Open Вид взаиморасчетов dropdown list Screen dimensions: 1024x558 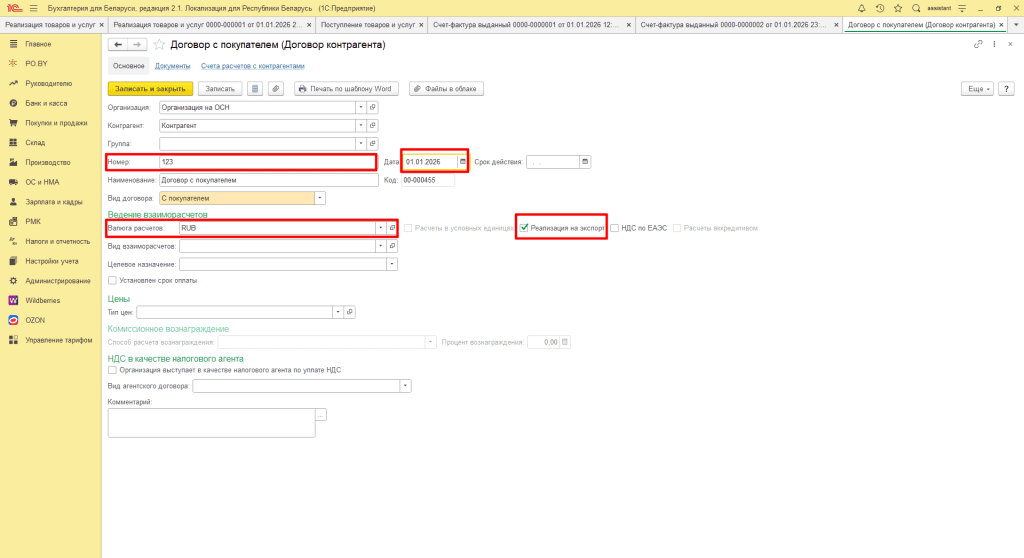pos(392,246)
